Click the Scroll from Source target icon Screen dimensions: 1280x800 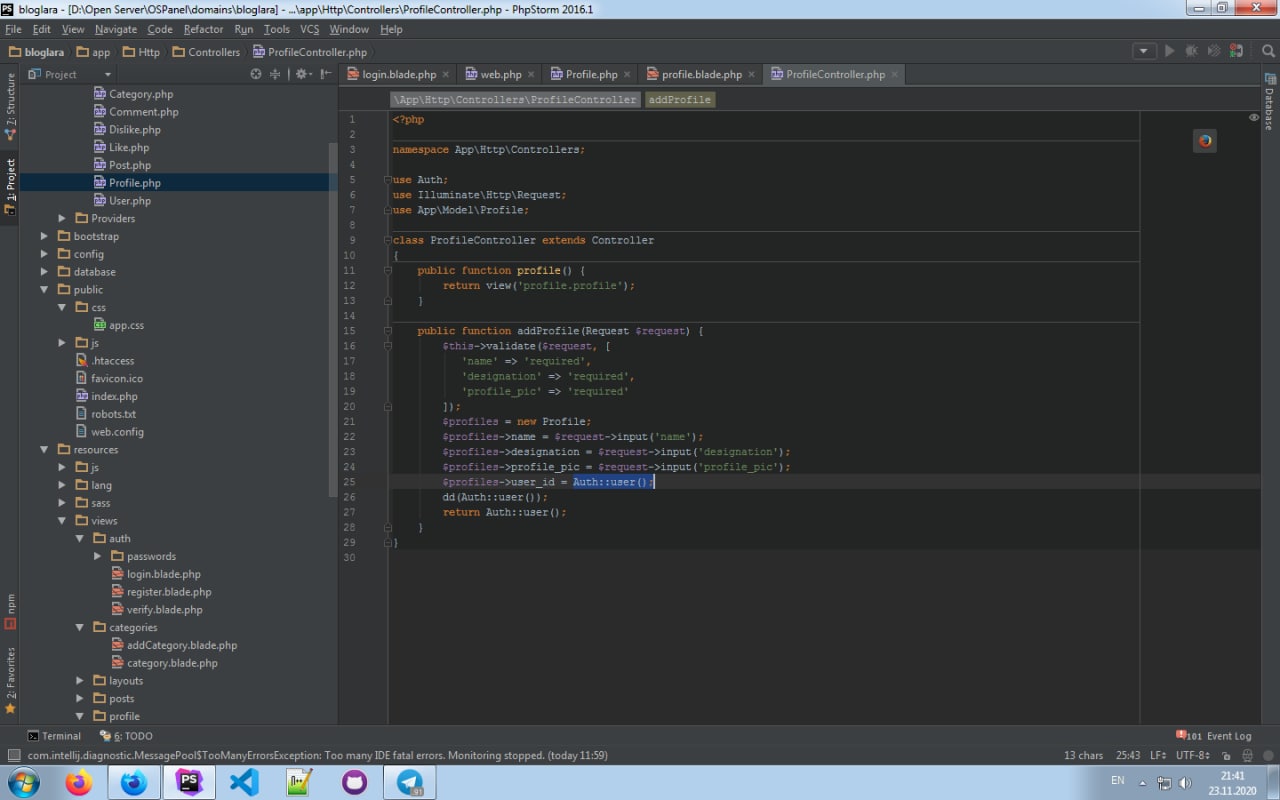coord(256,74)
